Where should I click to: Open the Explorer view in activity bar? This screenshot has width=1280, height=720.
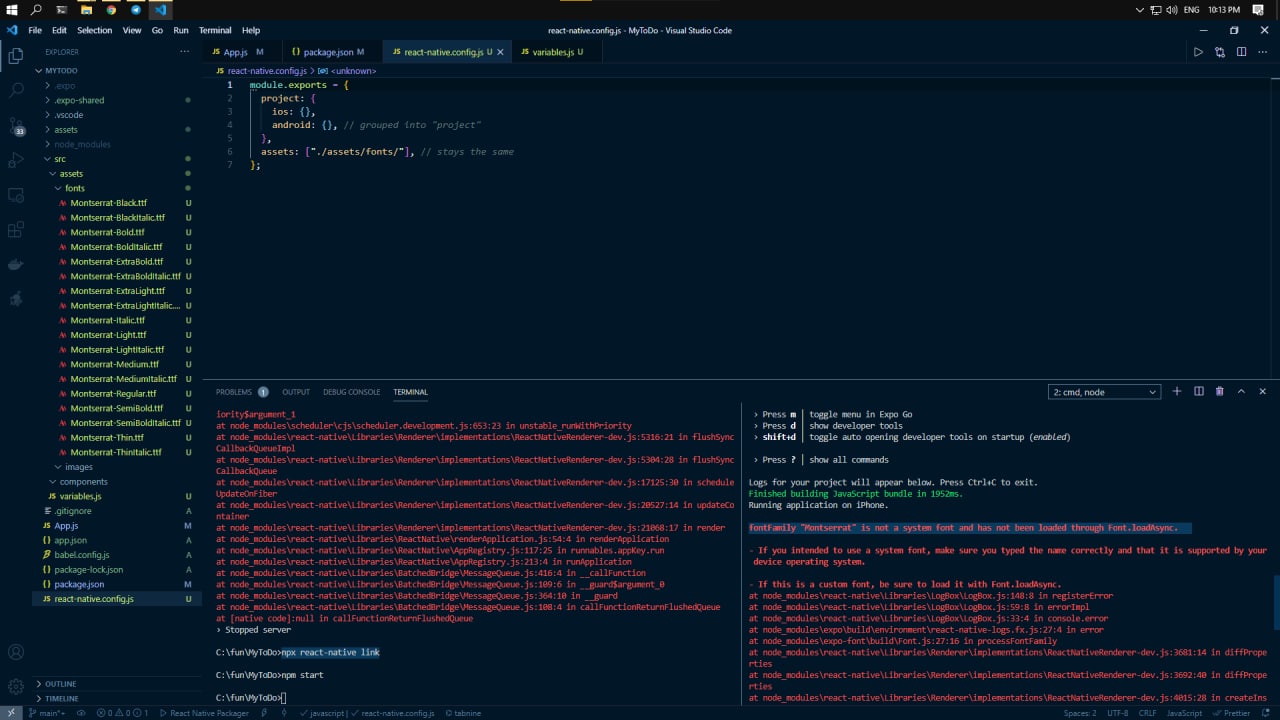[16, 56]
